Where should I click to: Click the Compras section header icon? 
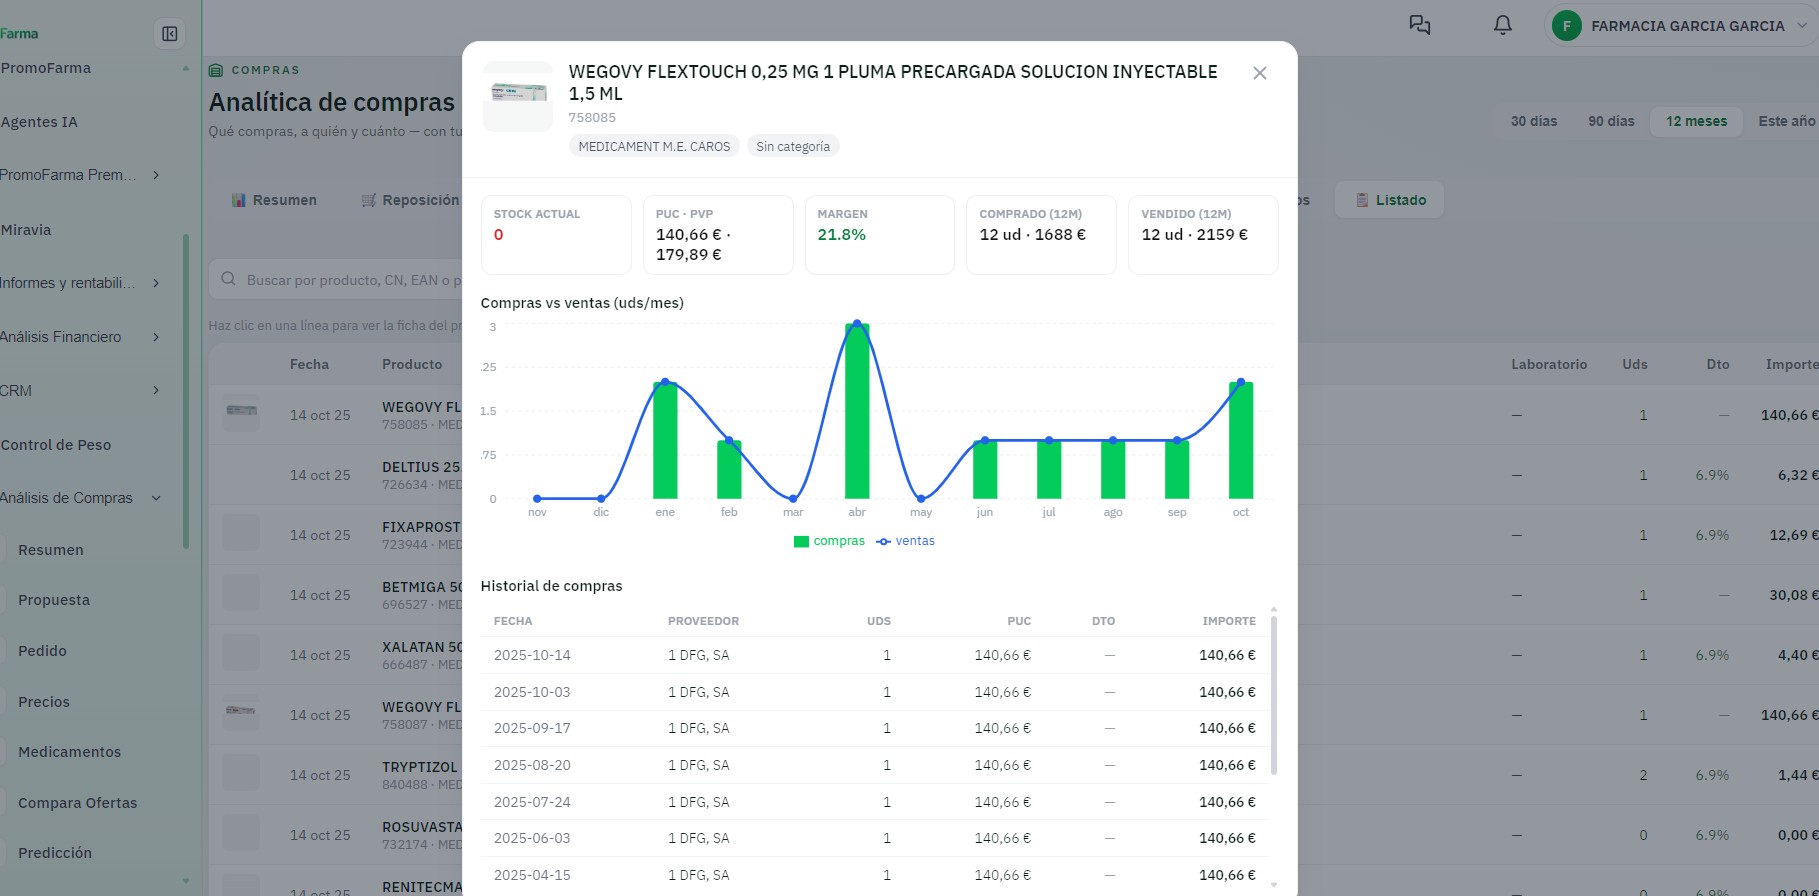click(x=216, y=70)
